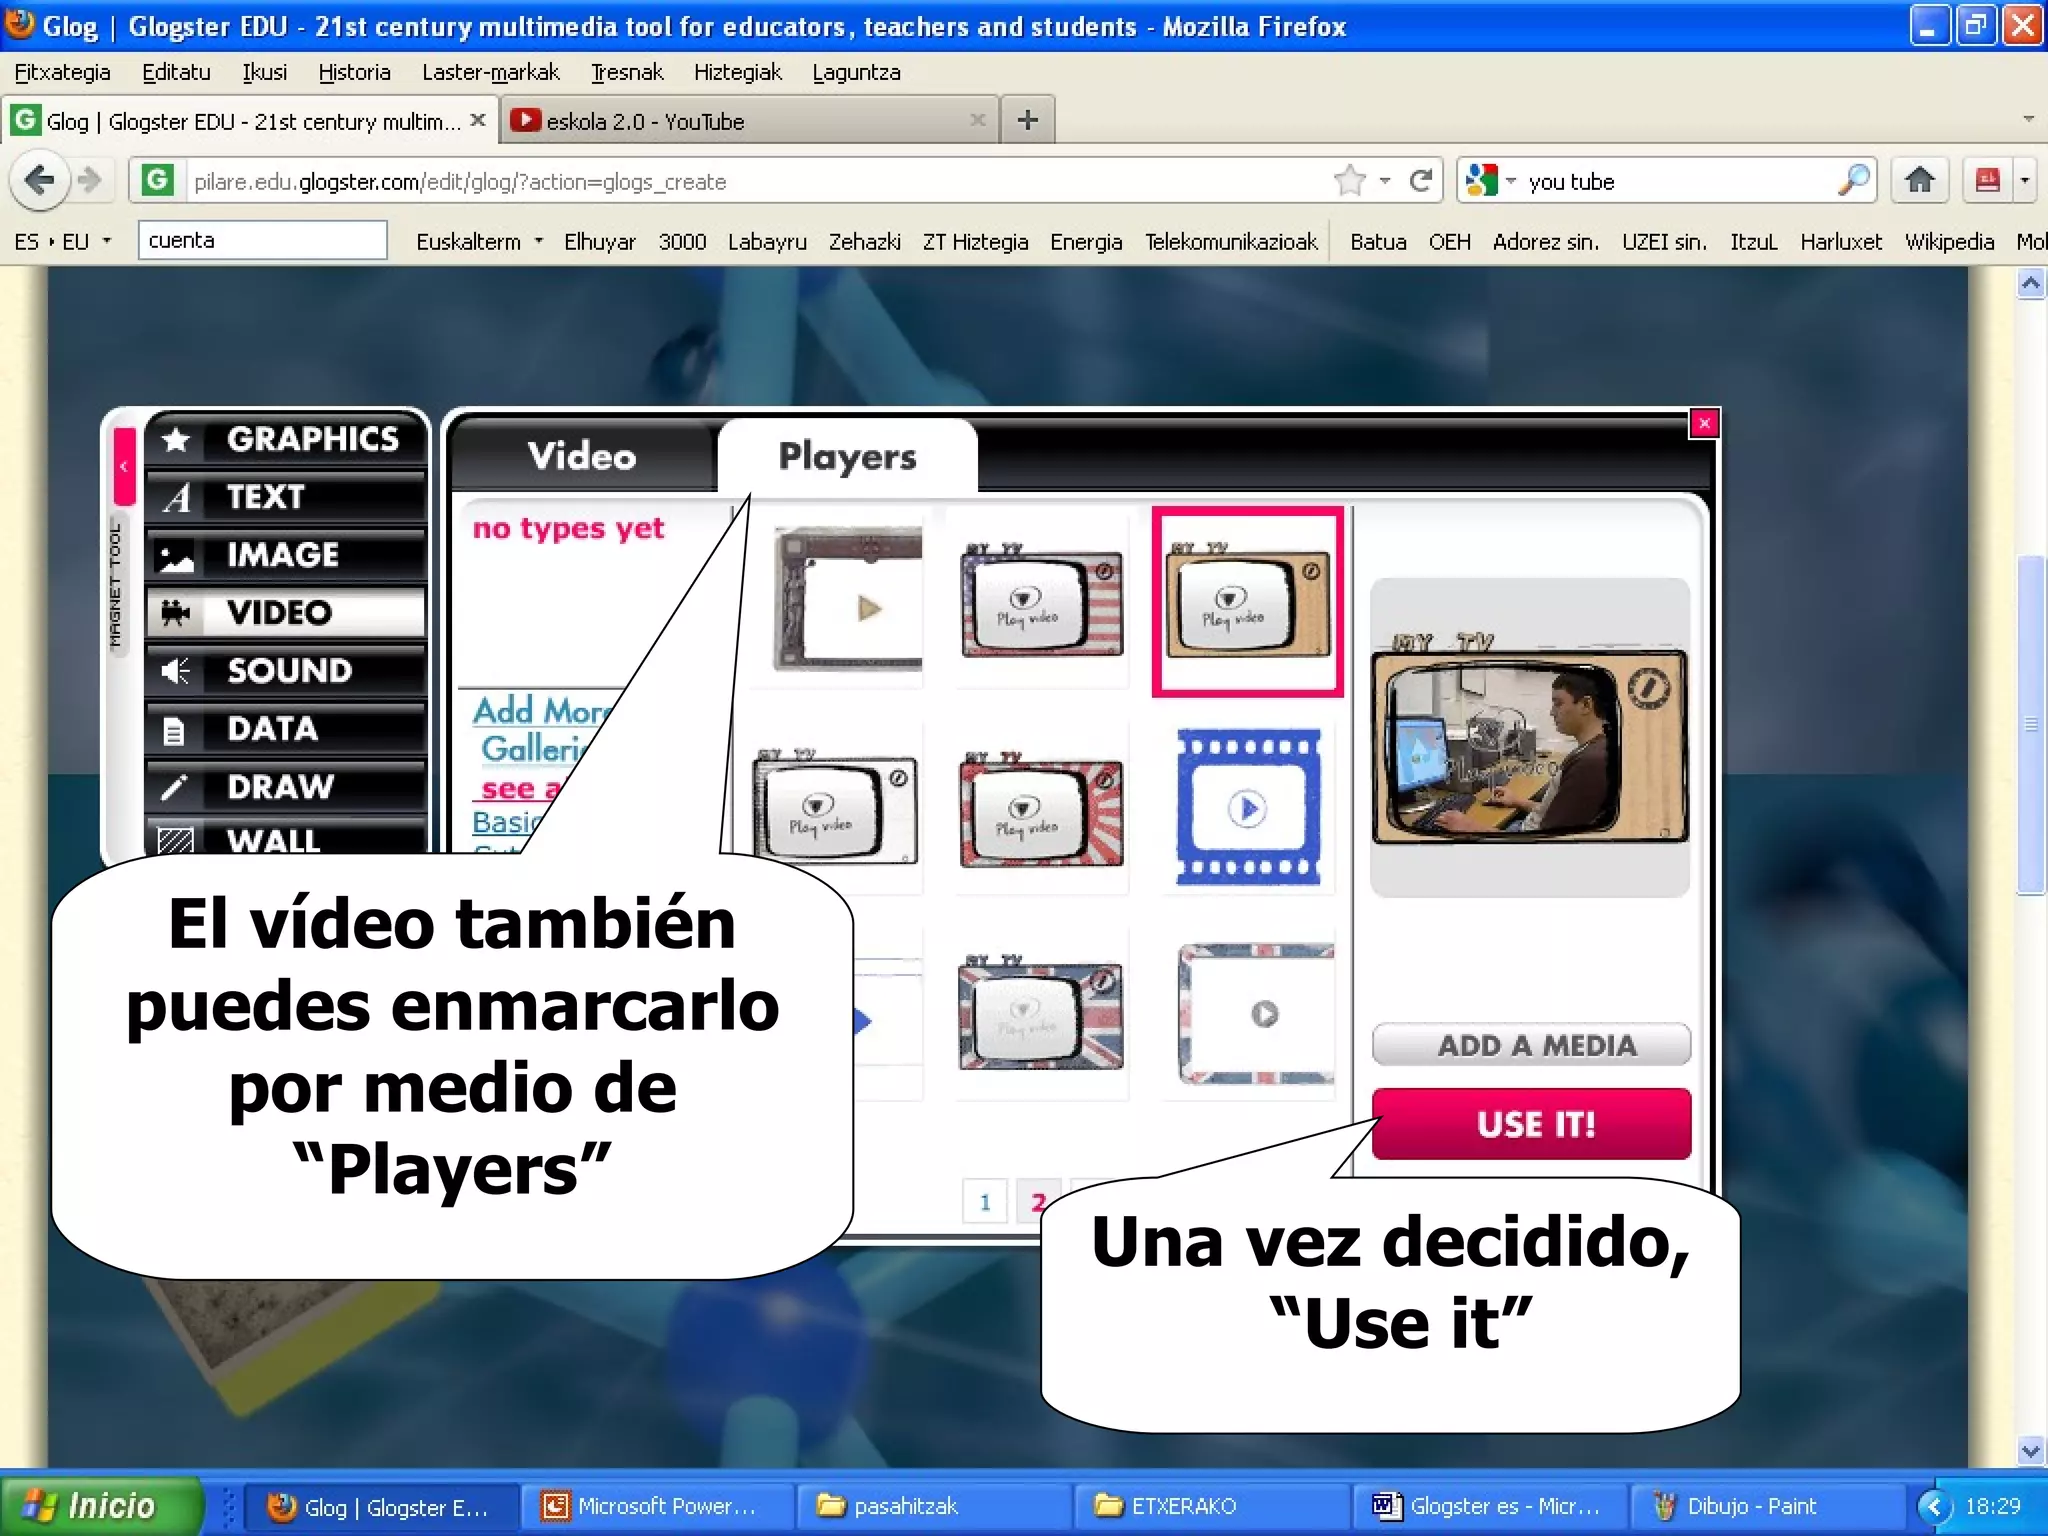Go forward to next page
Screen dimensions: 2048x1536
pyautogui.click(x=90, y=181)
